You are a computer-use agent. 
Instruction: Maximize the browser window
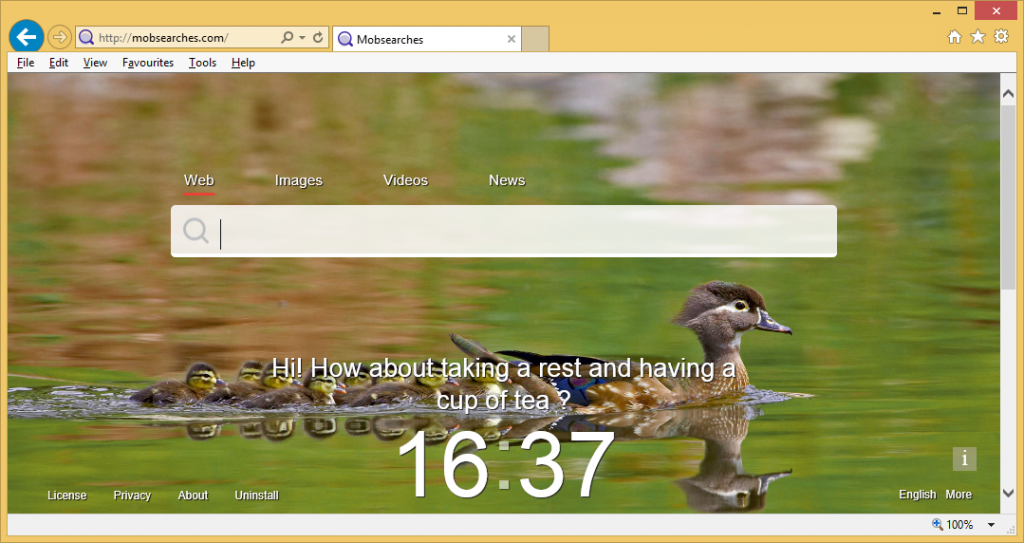point(962,10)
